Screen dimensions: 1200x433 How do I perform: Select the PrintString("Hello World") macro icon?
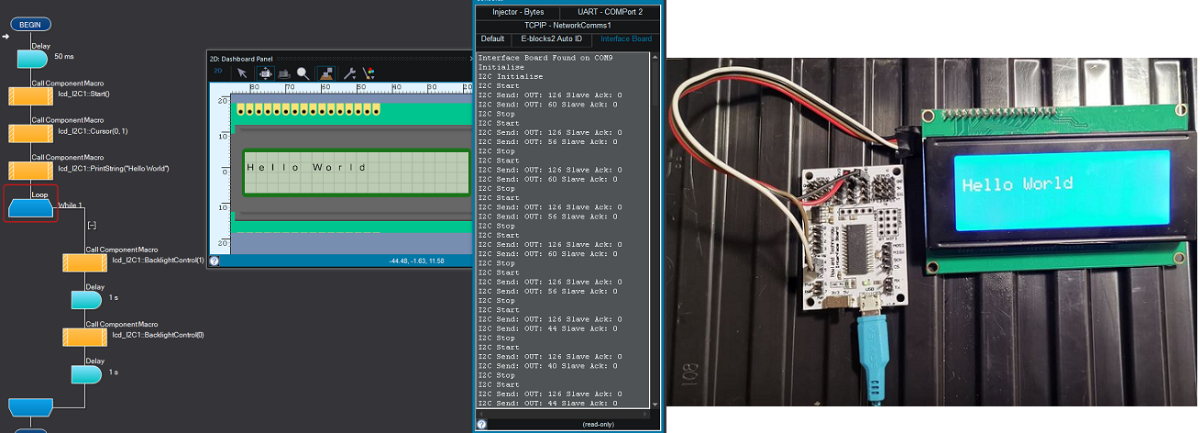(31, 170)
